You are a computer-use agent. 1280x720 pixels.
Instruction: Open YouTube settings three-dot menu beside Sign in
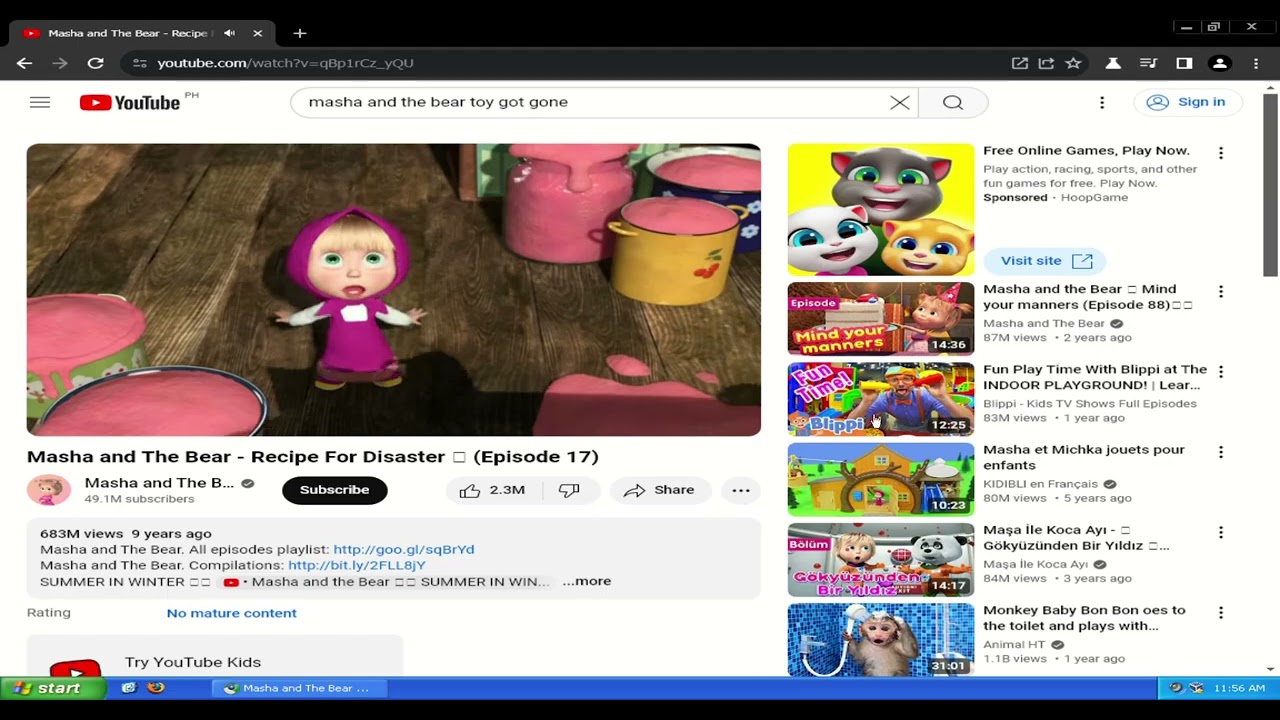[x=1102, y=102]
